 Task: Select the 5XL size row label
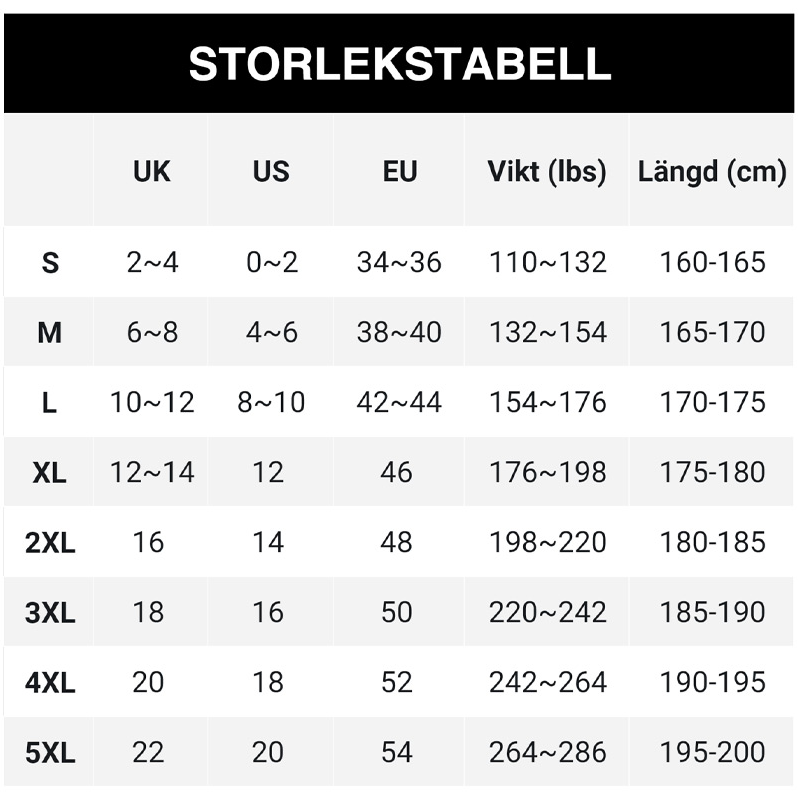click(50, 753)
